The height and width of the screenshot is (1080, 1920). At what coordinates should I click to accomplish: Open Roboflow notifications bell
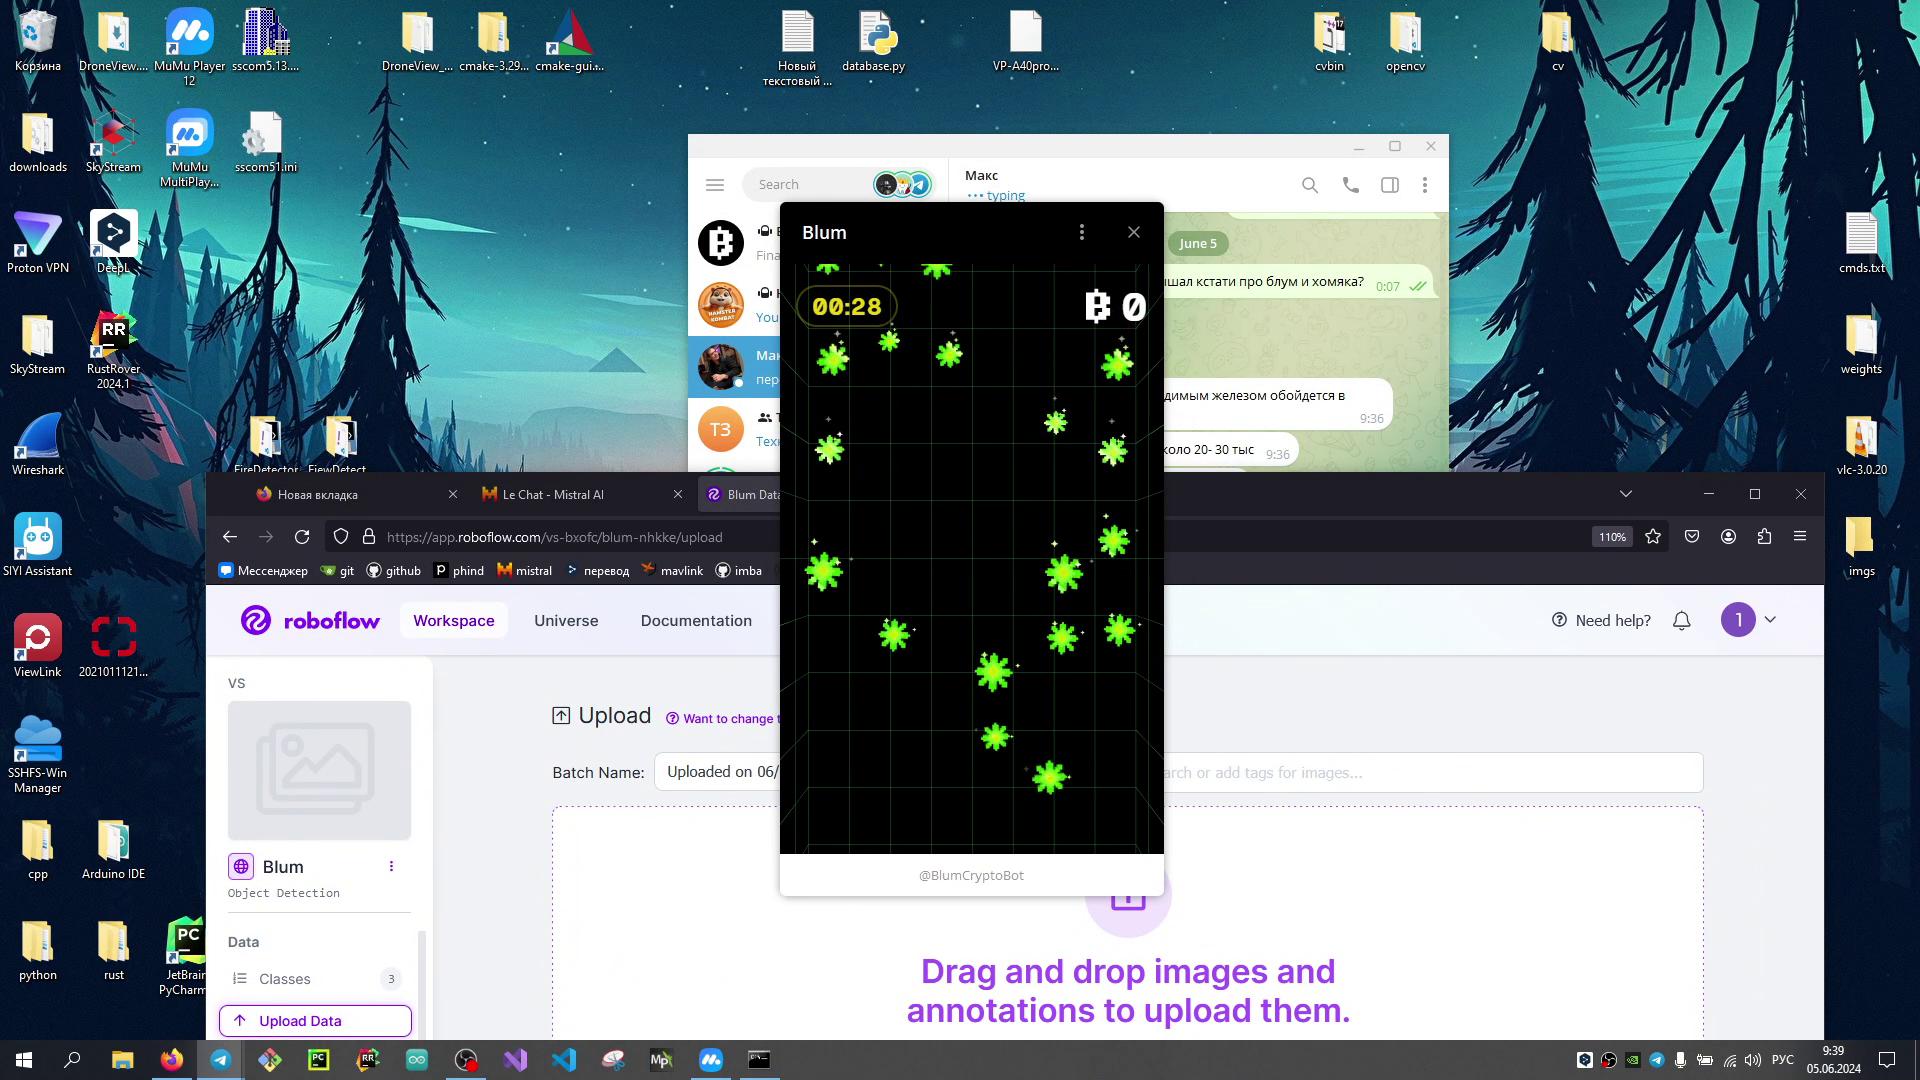(1682, 621)
